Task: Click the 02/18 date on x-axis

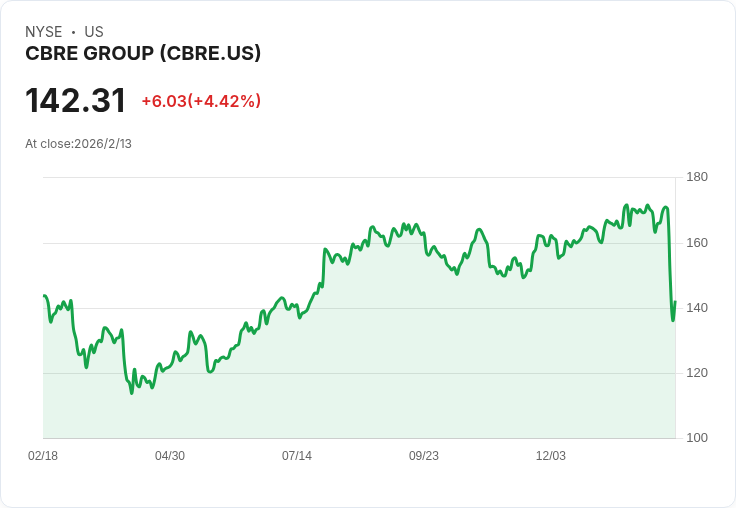Action: [x=43, y=455]
